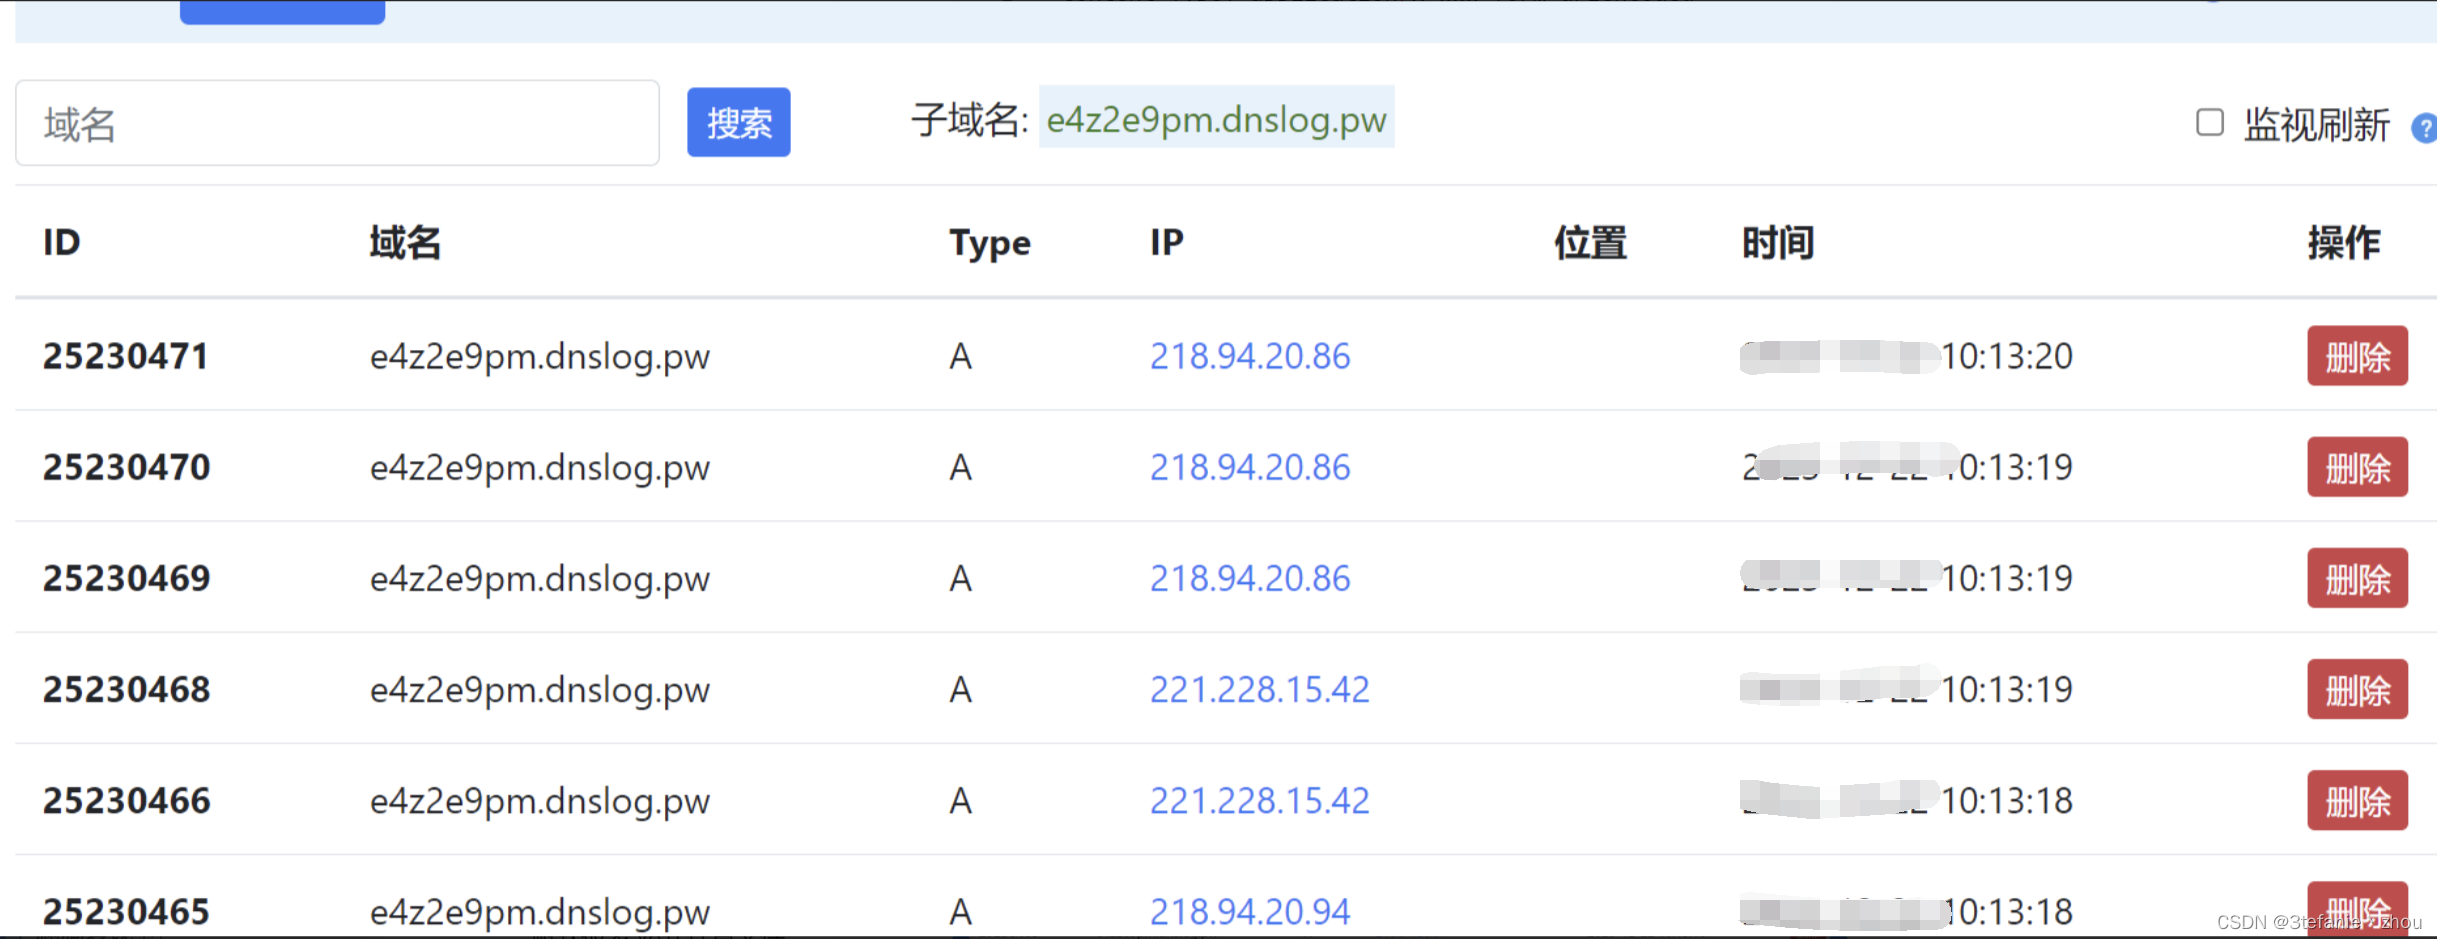2437x939 pixels.
Task: Click the 位置 column header
Action: (x=1588, y=241)
